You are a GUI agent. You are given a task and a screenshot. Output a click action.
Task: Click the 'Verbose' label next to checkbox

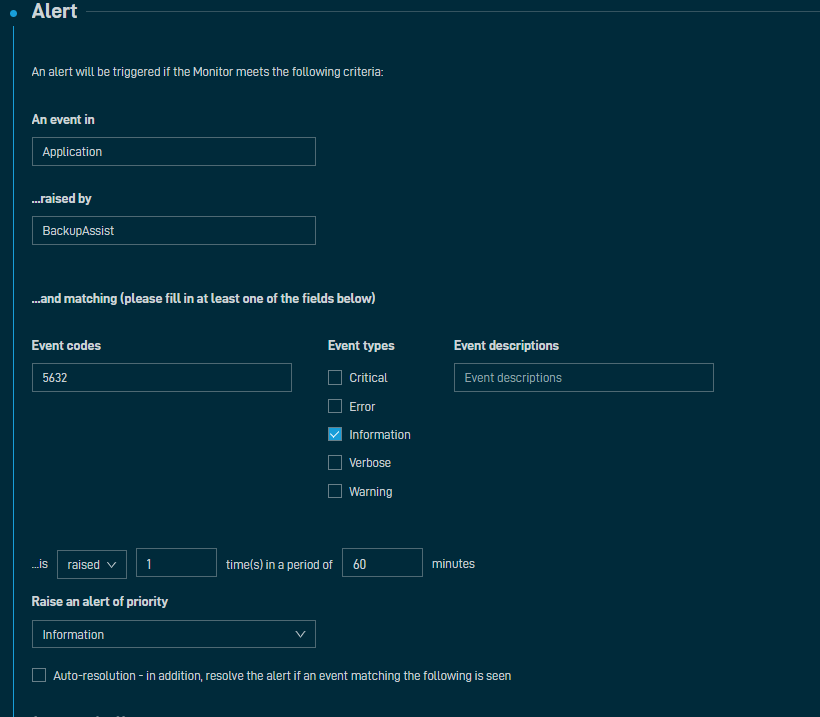[x=370, y=463]
